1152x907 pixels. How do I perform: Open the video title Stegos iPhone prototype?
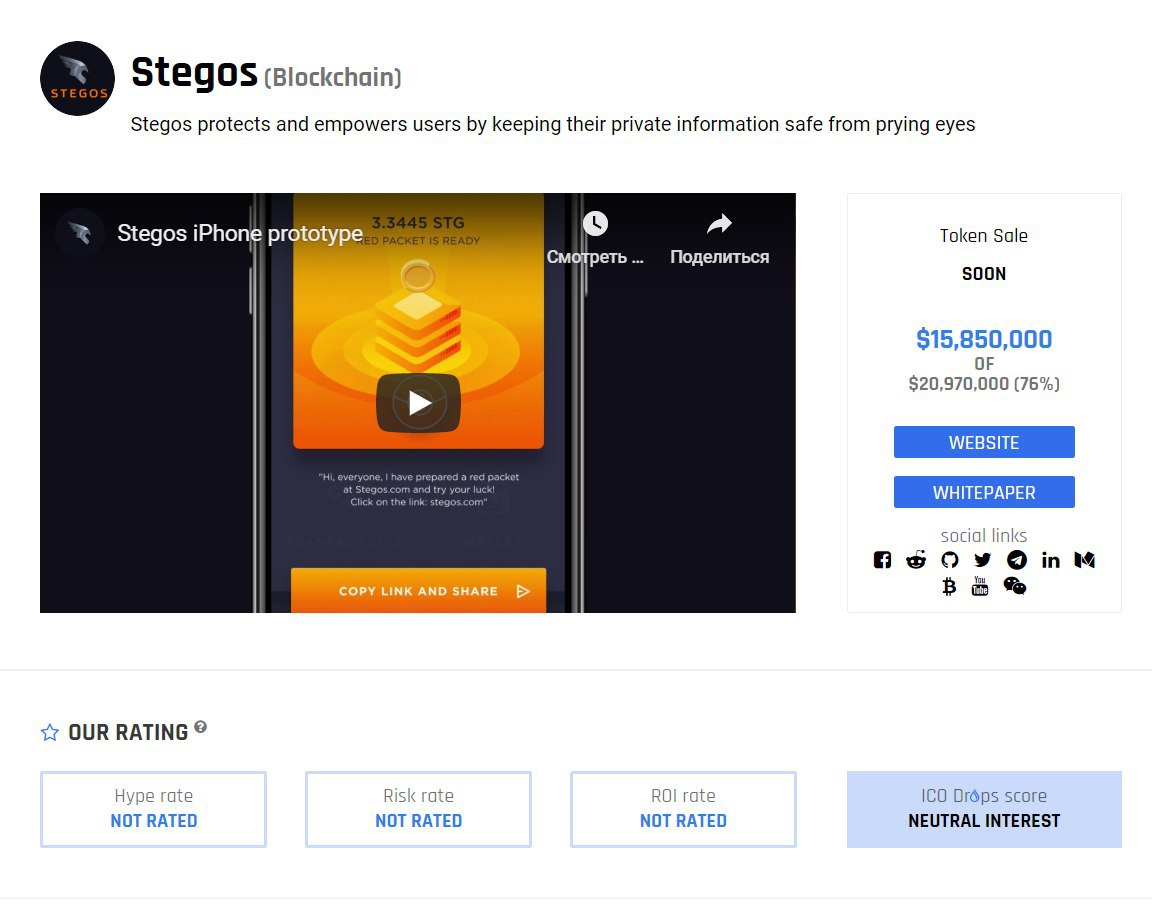(240, 233)
